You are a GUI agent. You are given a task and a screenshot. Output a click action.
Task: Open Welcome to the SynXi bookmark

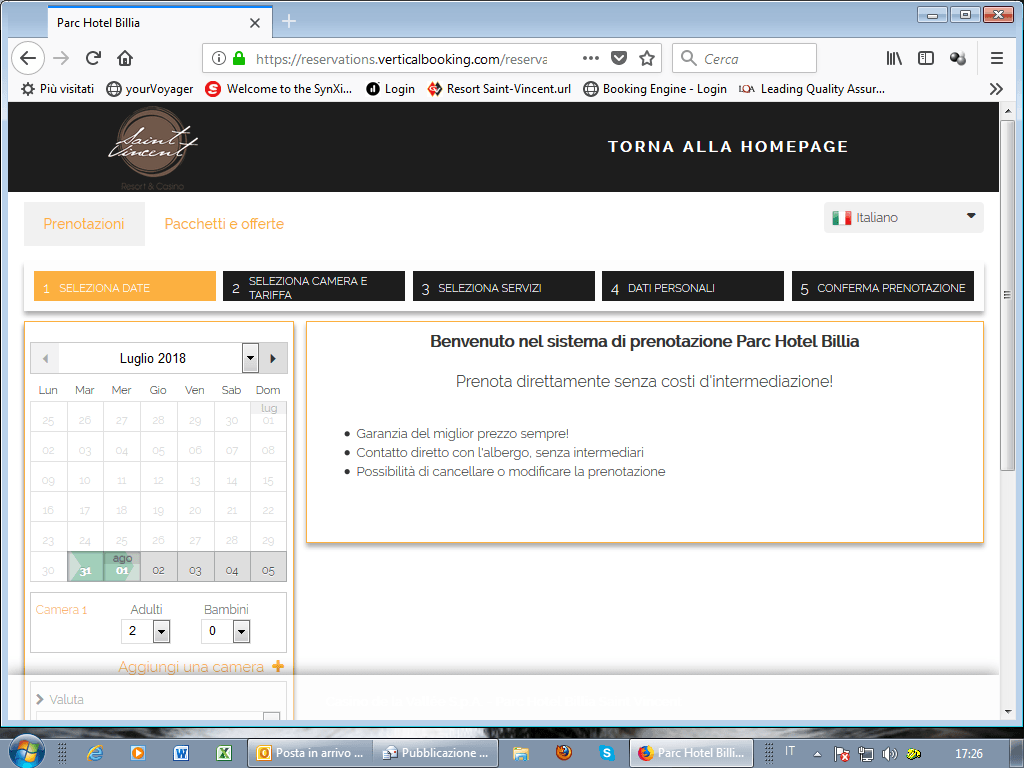pyautogui.click(x=279, y=89)
